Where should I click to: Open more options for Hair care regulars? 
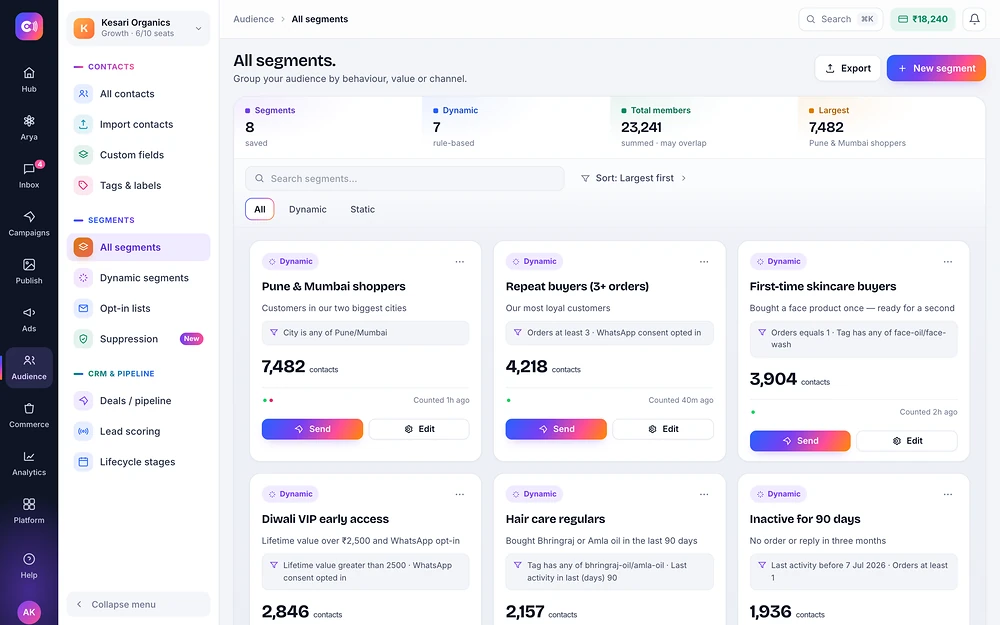pos(703,494)
